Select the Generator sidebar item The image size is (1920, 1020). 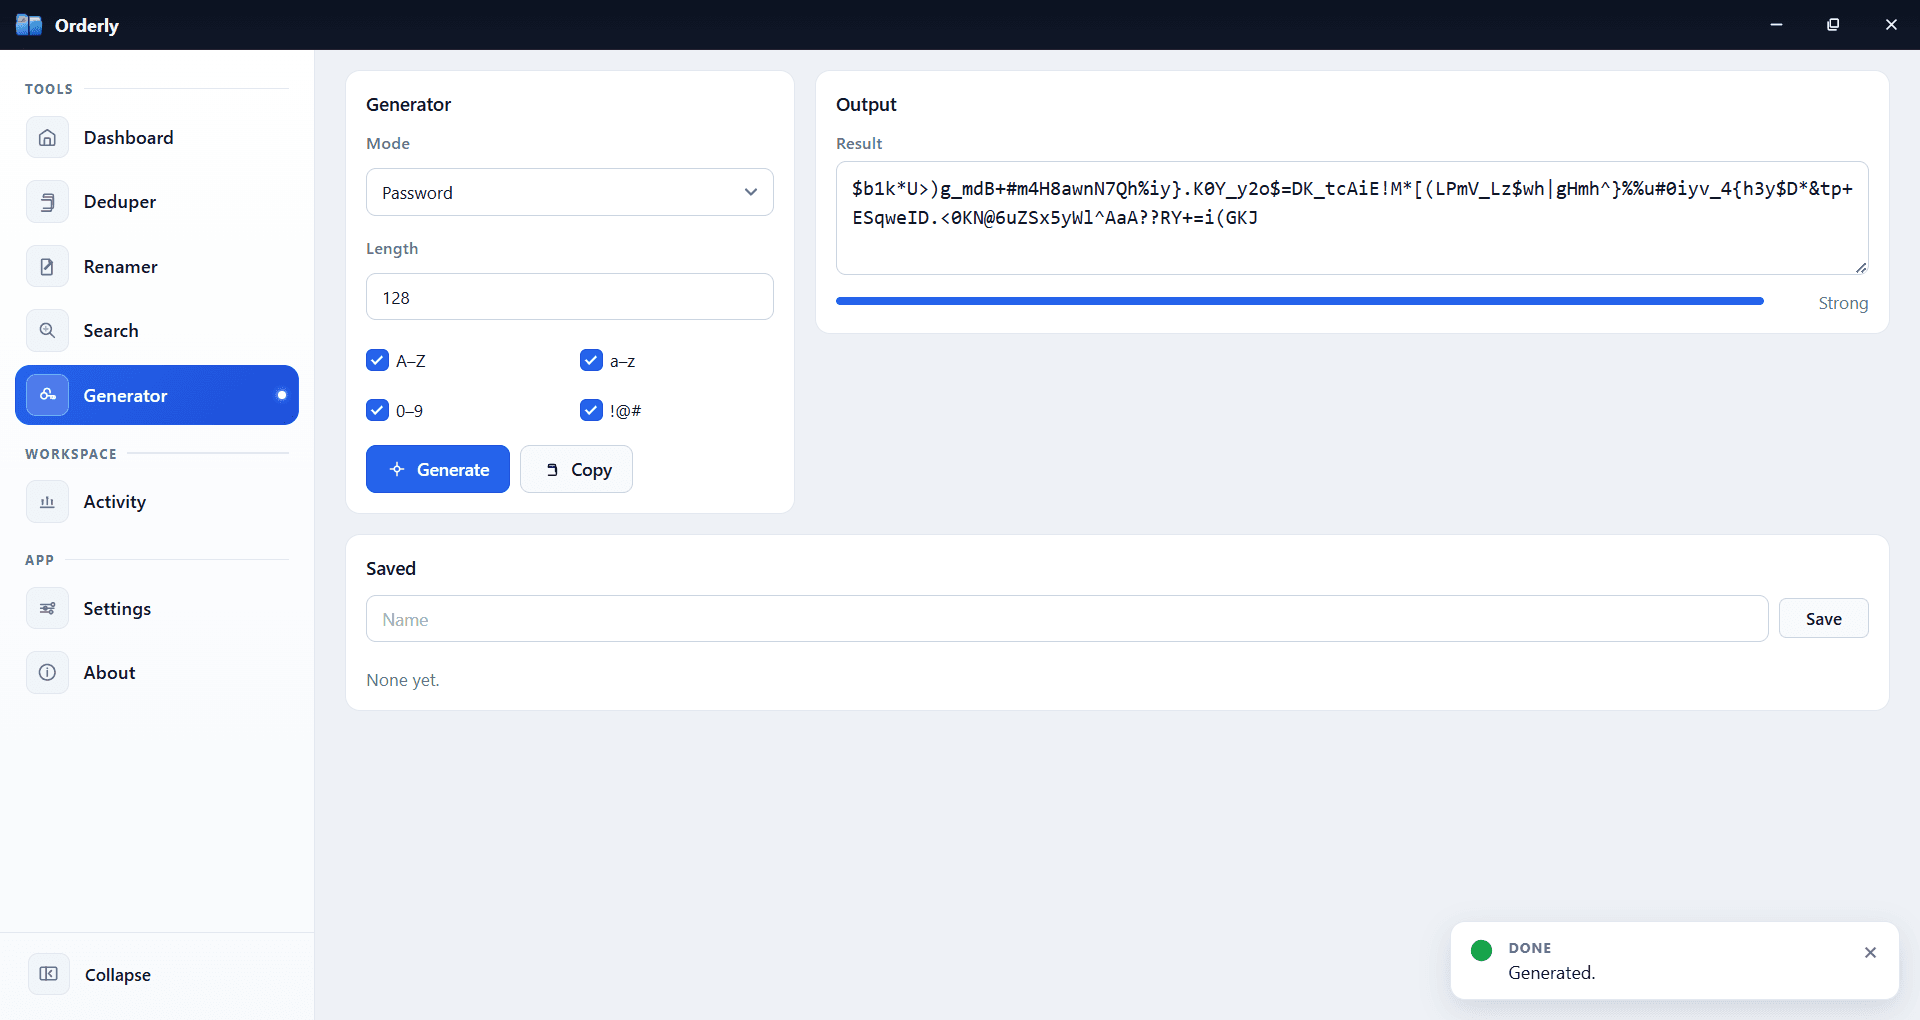tap(157, 395)
